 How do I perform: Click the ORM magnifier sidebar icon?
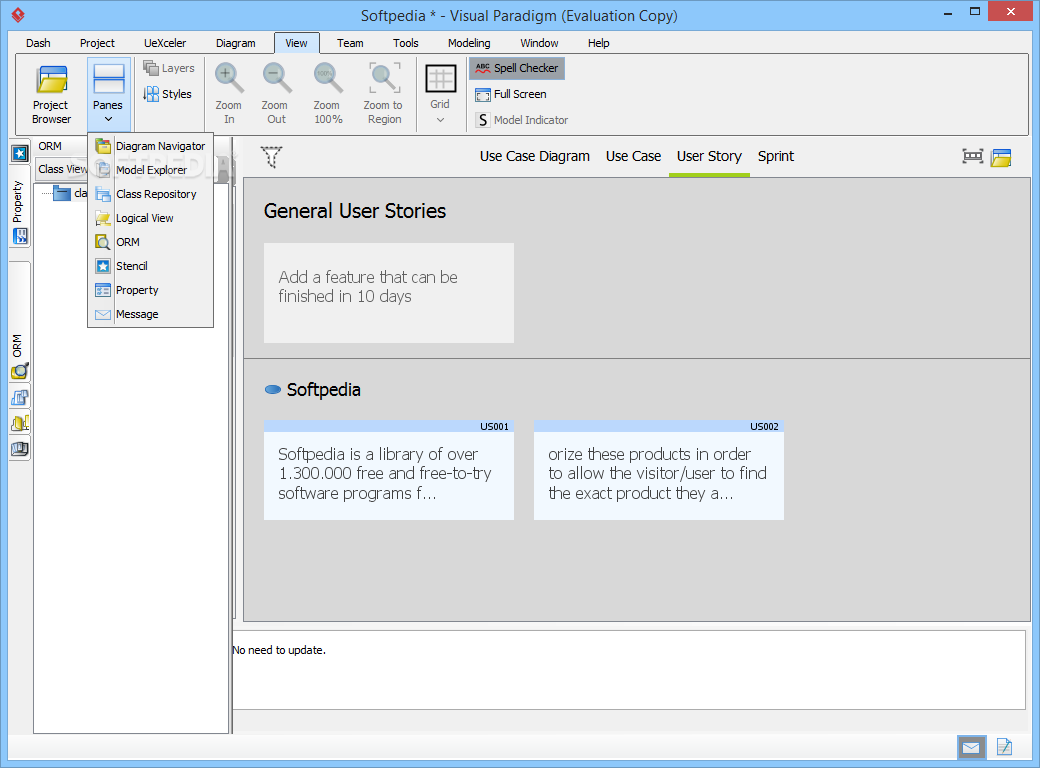point(20,371)
